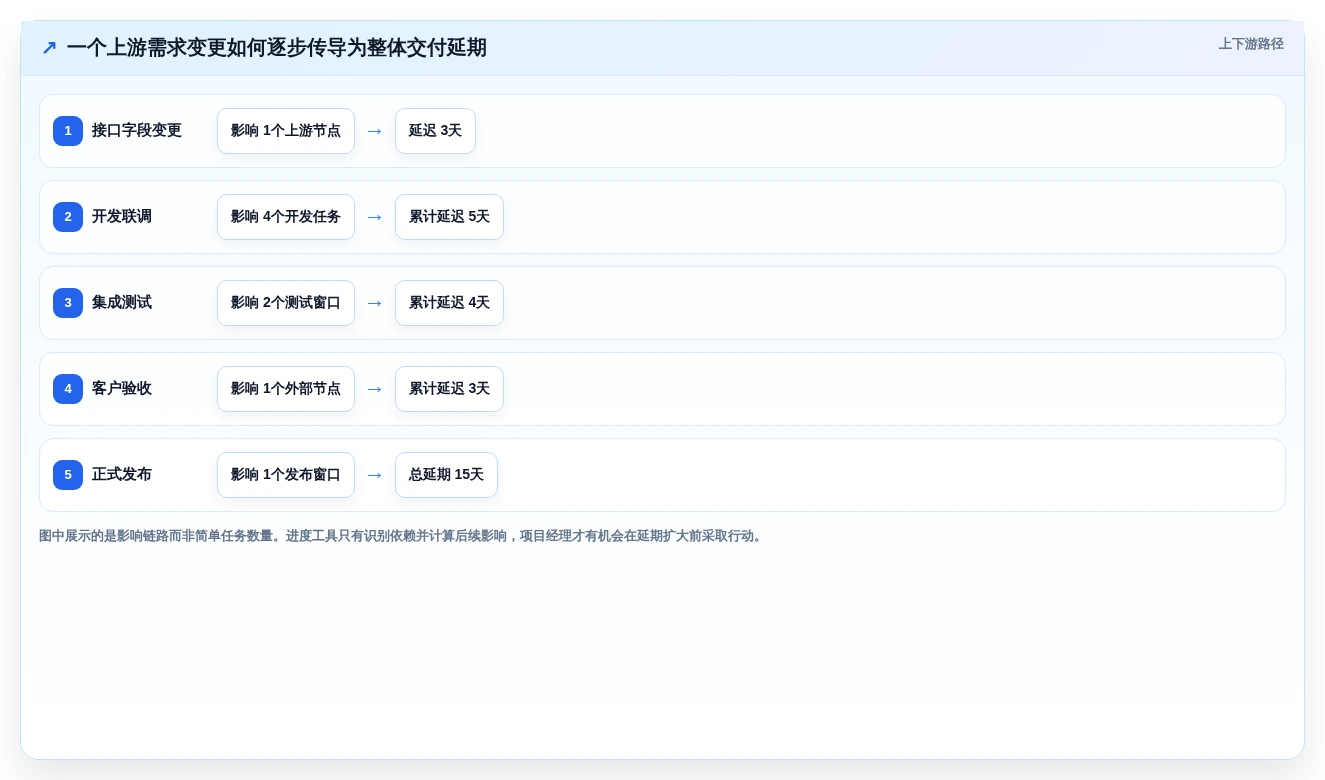Click the step 2 number badge
1325x780 pixels.
click(x=68, y=217)
